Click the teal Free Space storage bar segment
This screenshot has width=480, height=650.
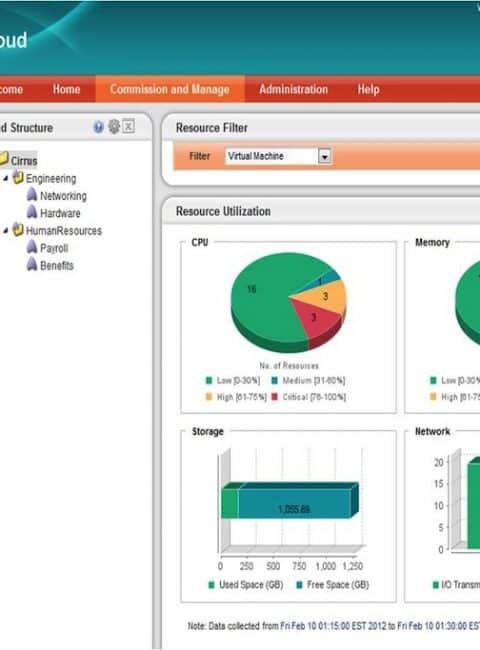(294, 504)
